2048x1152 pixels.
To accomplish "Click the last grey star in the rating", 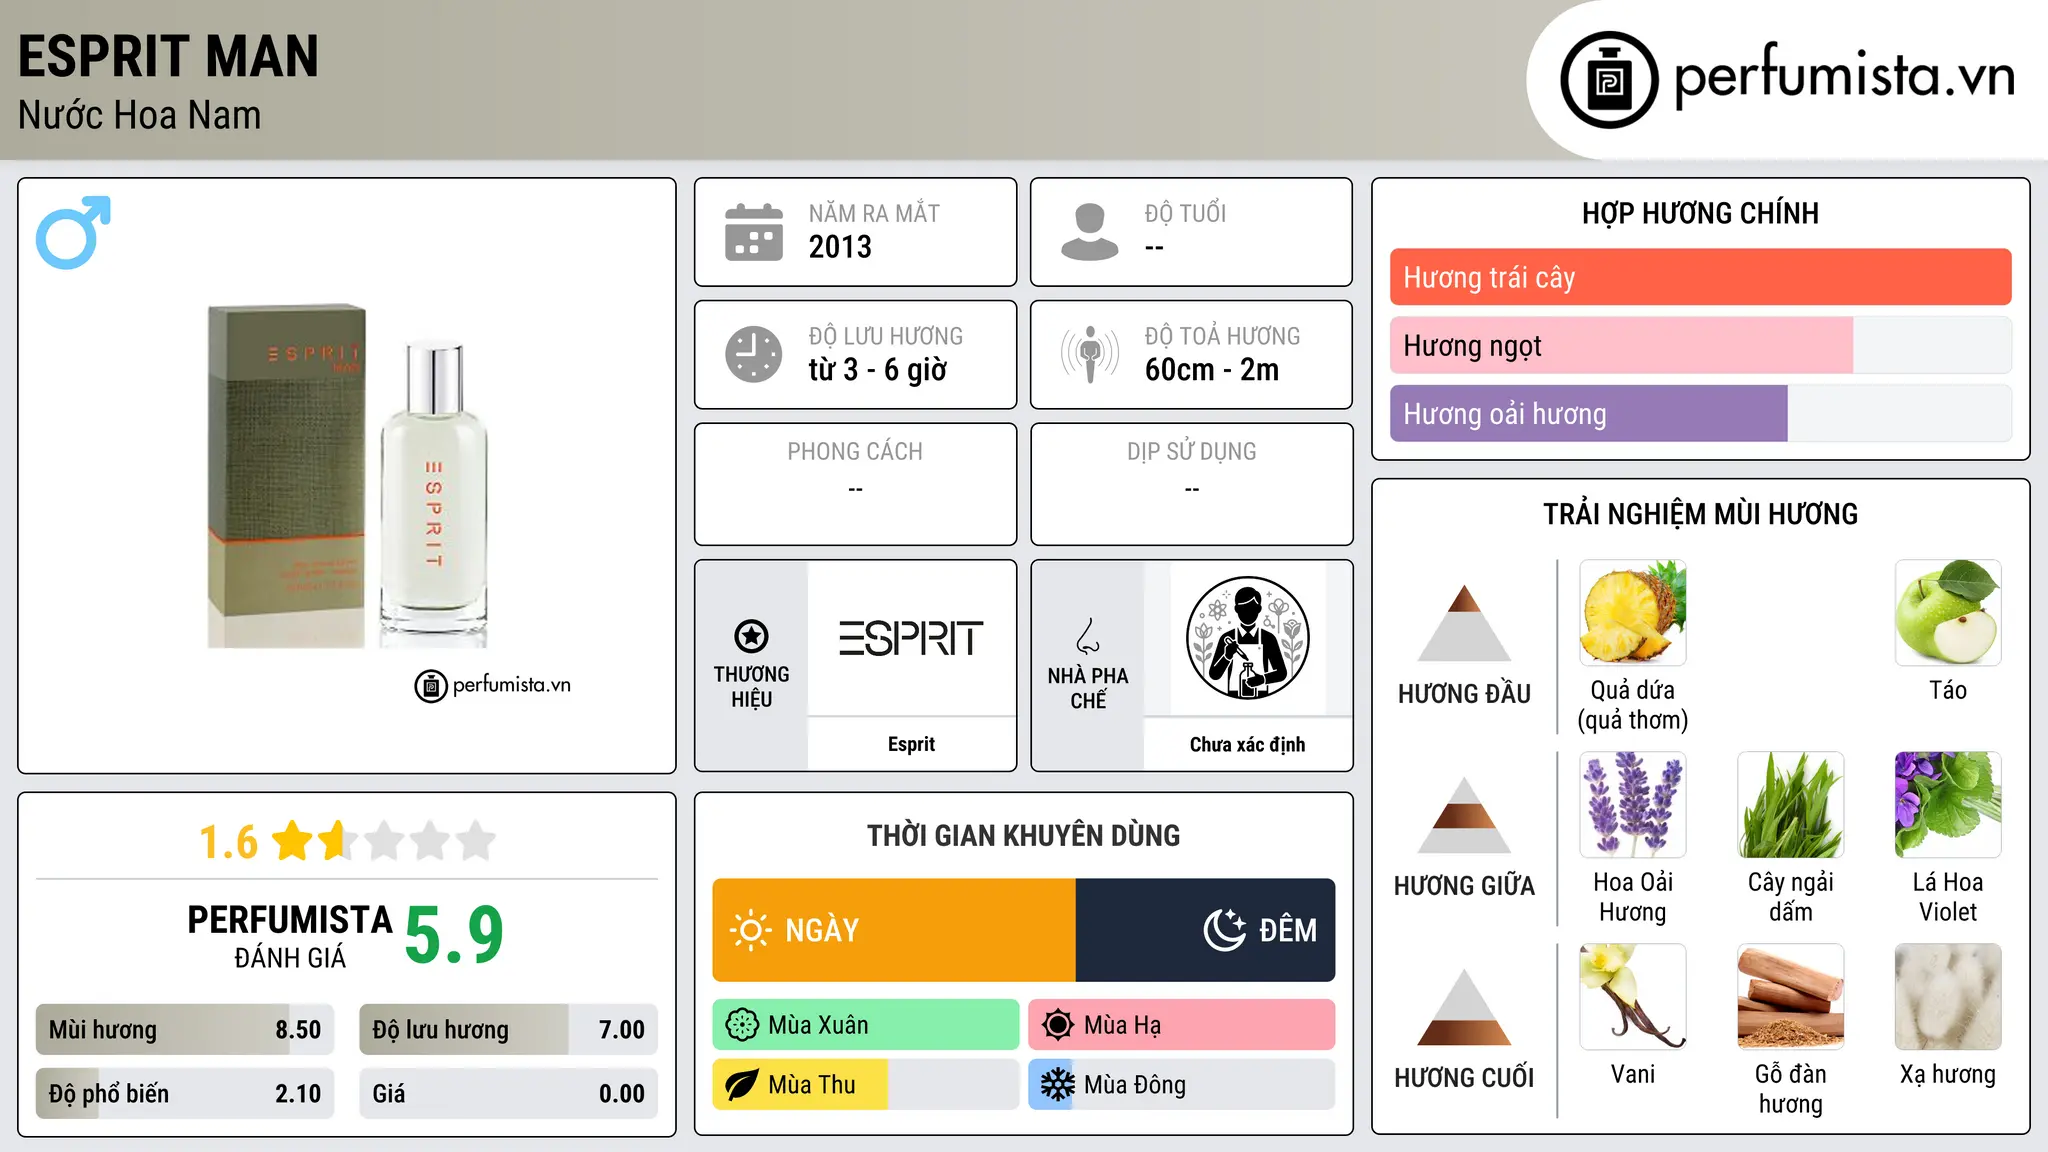I will (x=476, y=840).
